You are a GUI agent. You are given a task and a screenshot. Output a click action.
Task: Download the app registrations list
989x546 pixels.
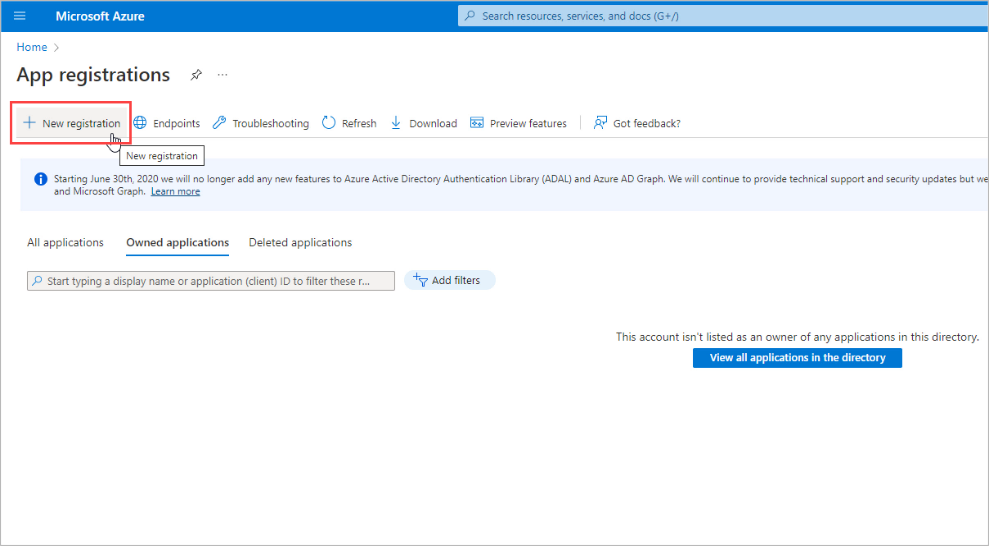point(423,123)
